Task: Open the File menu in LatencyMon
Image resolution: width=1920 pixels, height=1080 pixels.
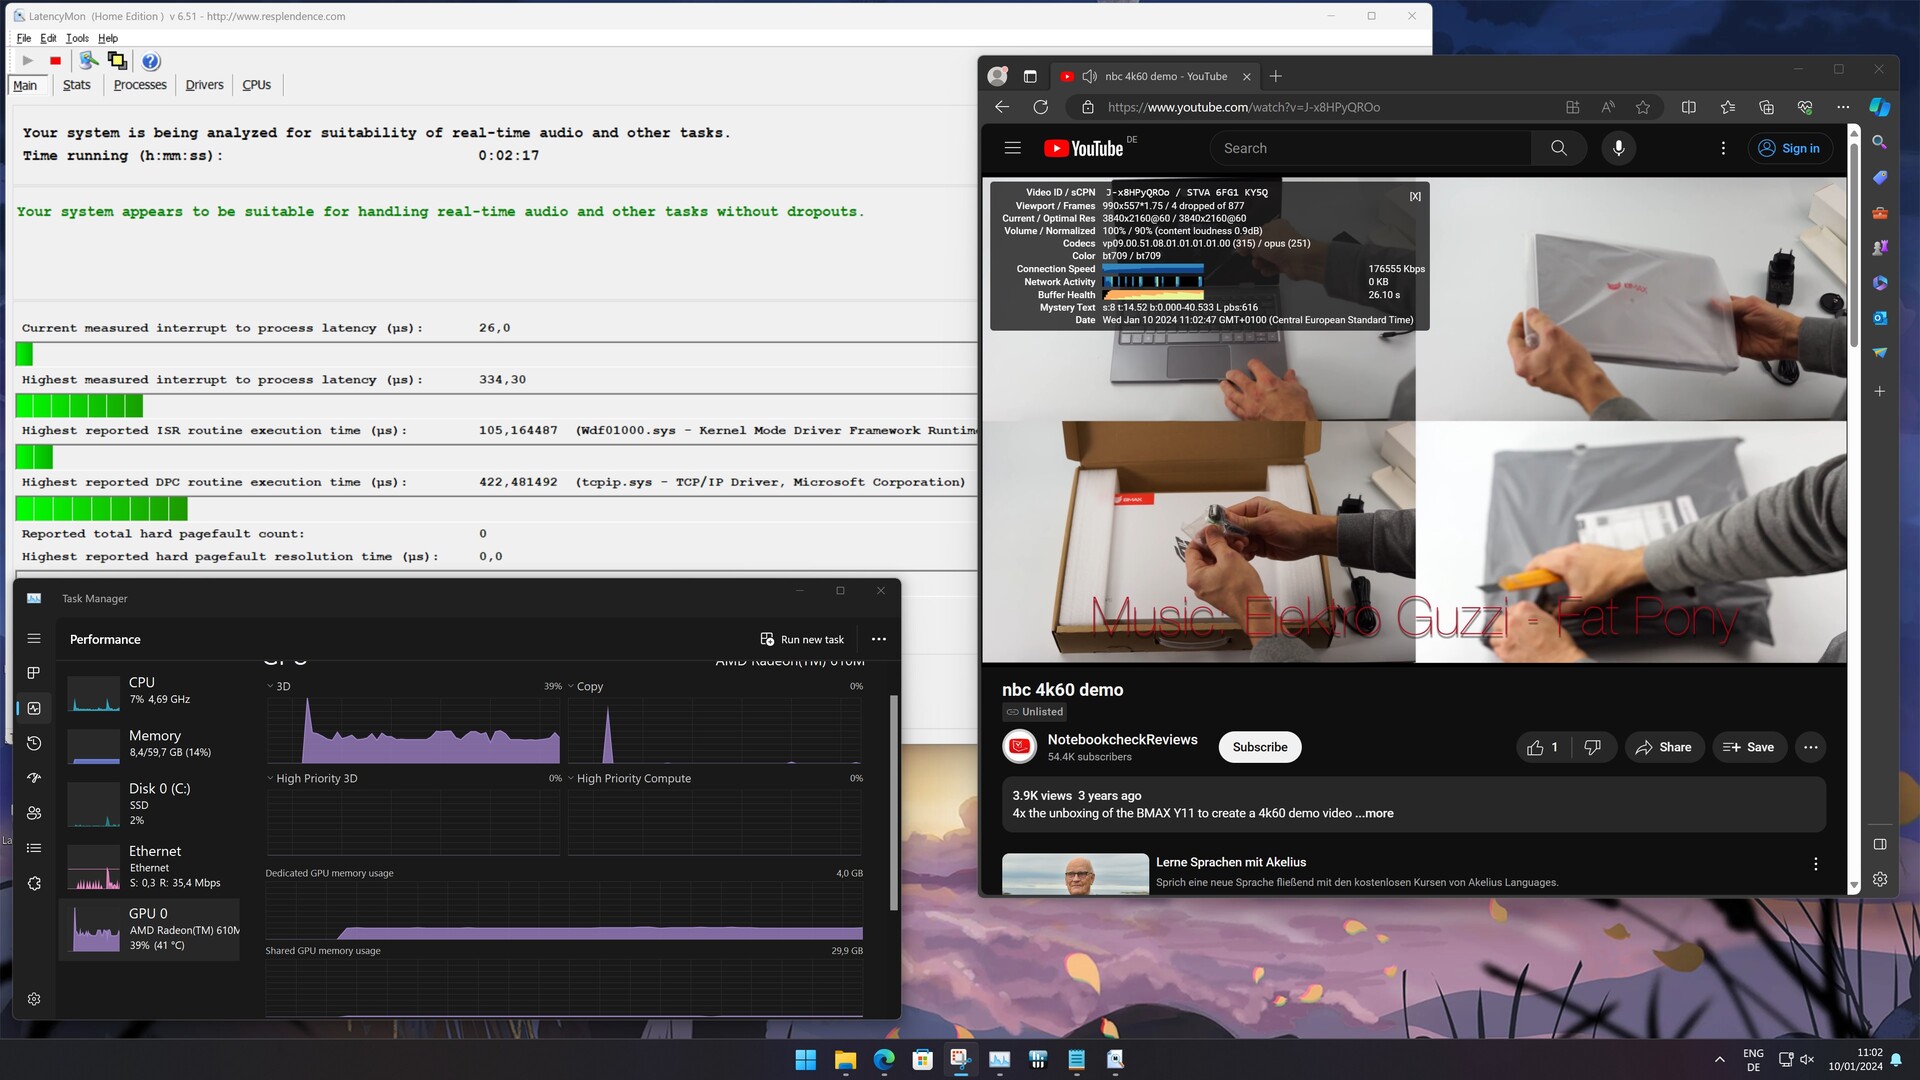Action: click(24, 38)
